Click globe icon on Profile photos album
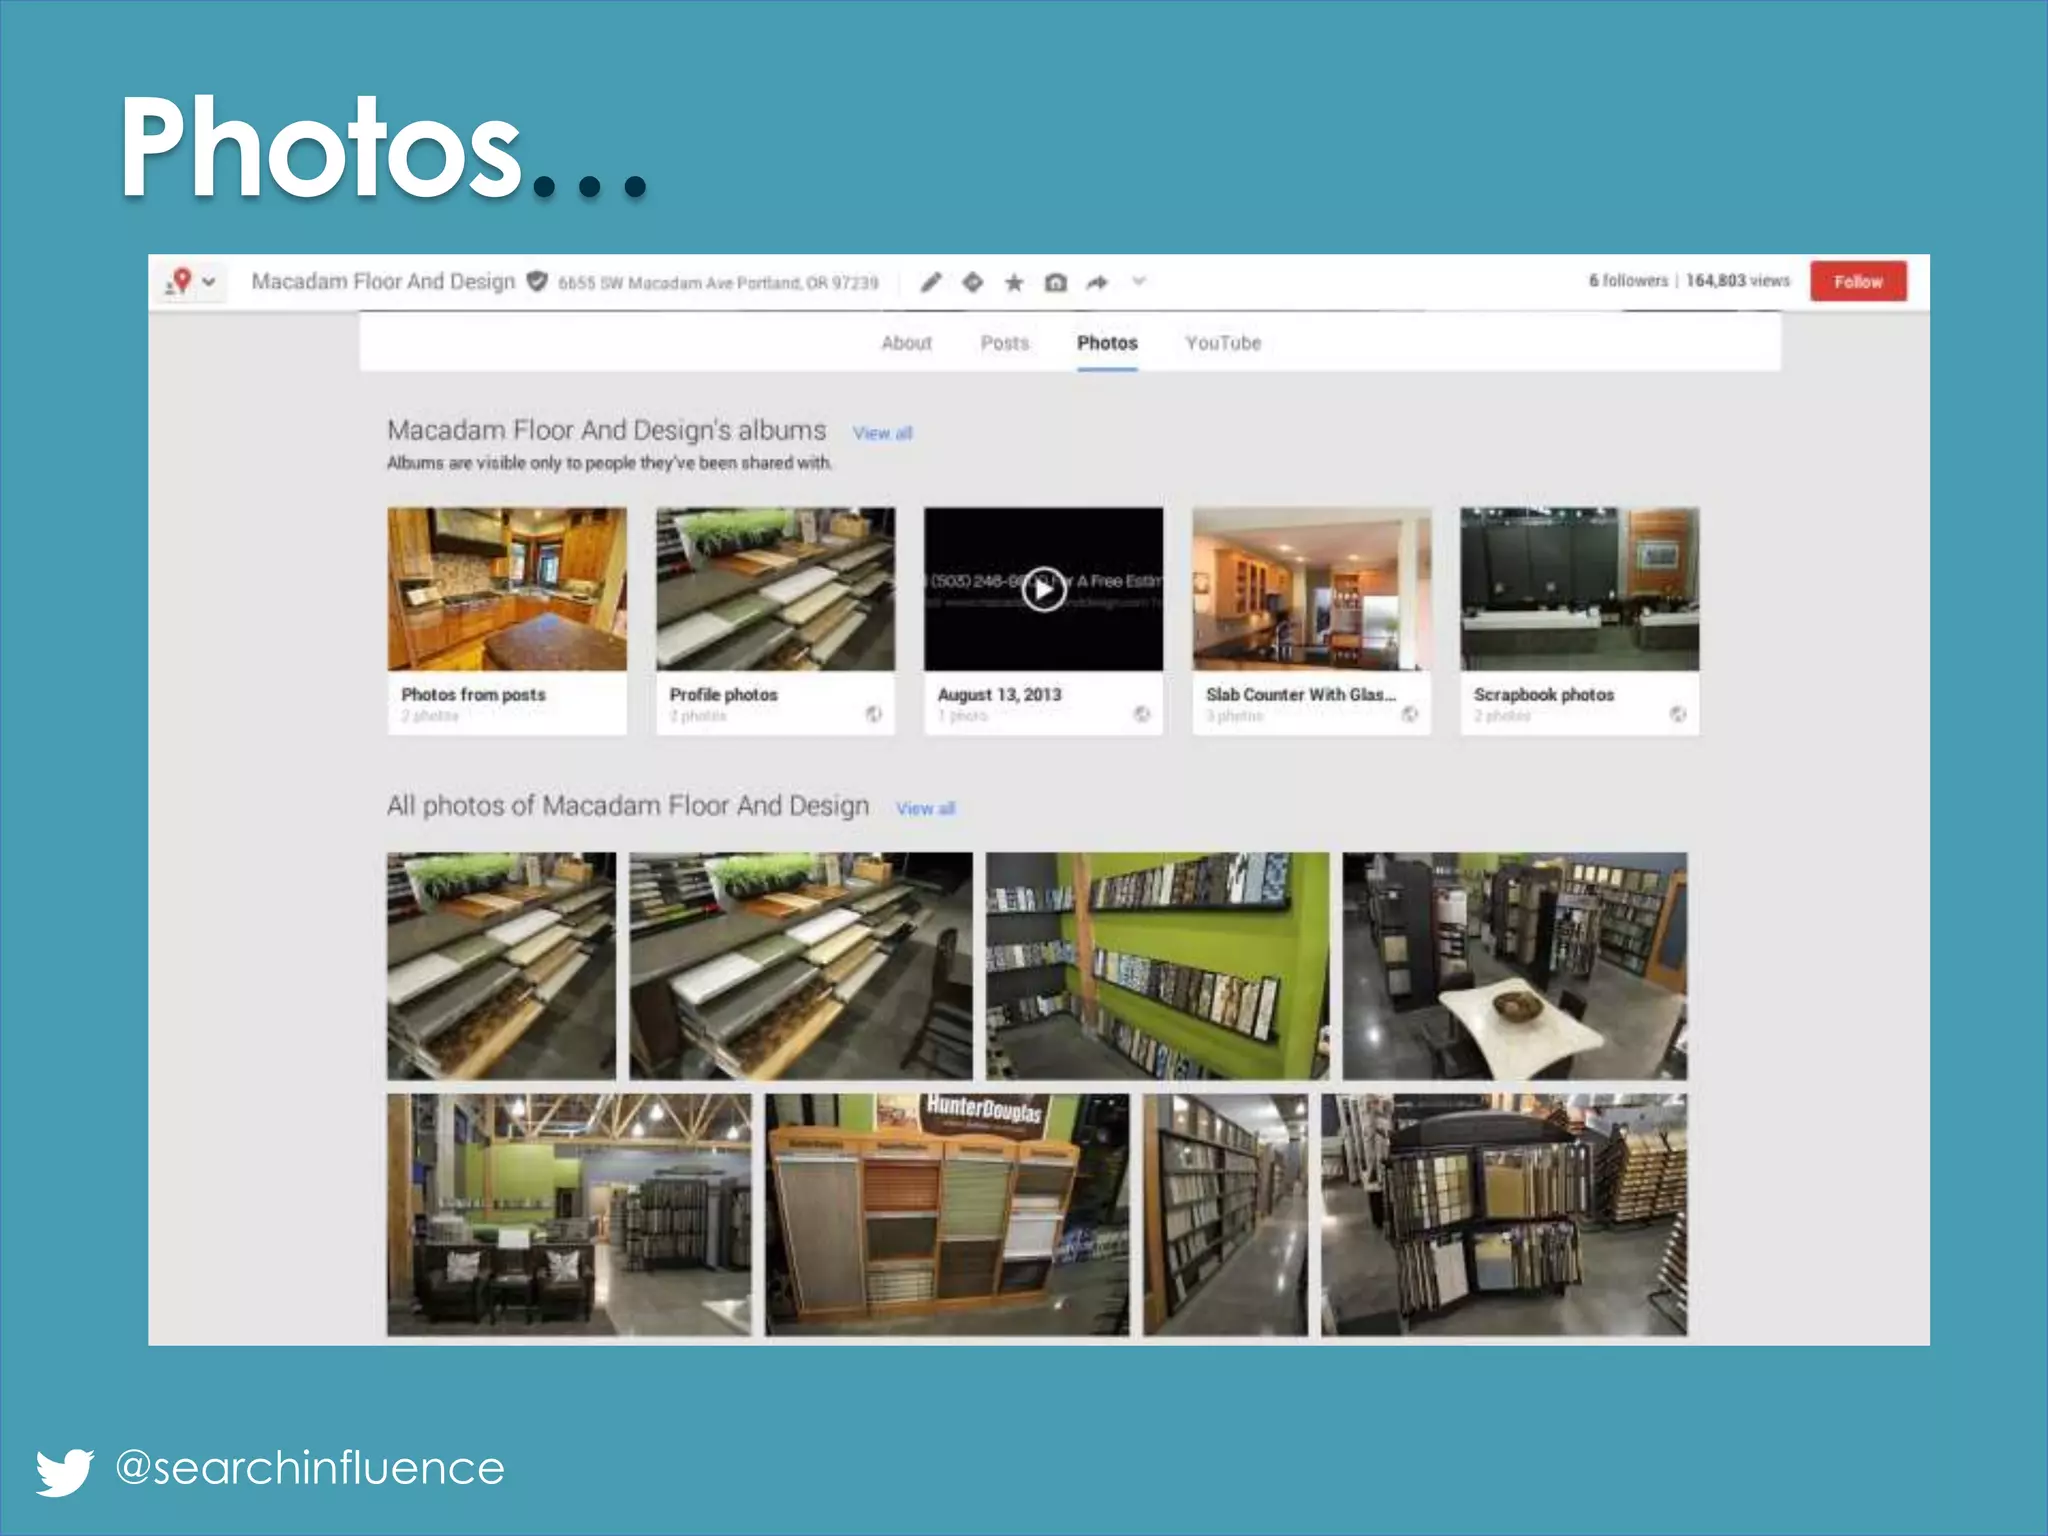 873,714
